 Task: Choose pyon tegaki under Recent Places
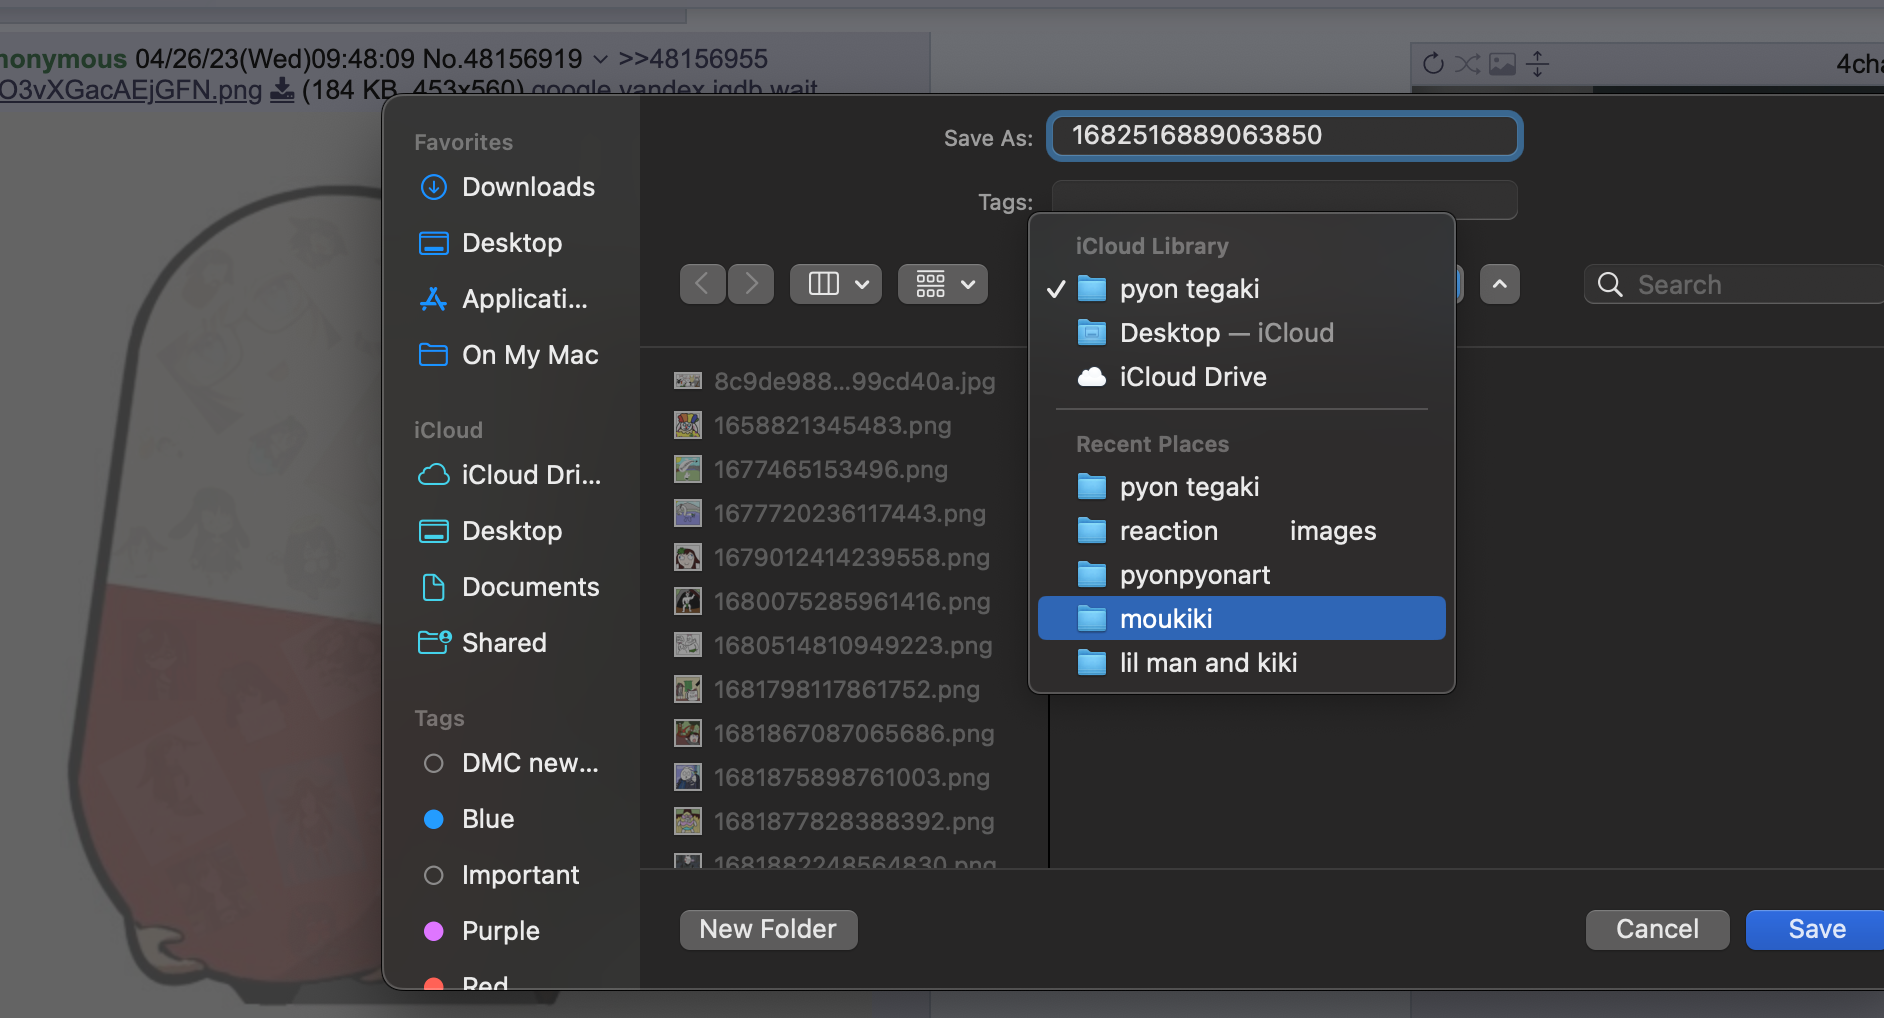(x=1242, y=487)
